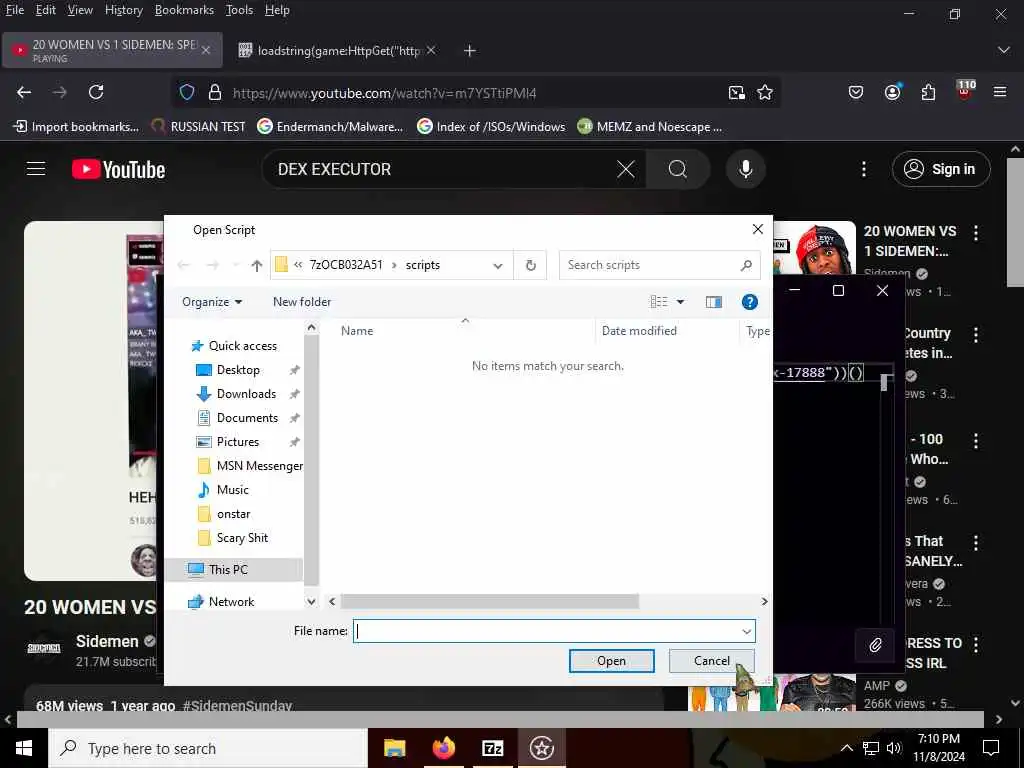Open the Index of /ISOs/Windows bookmark

(491, 127)
